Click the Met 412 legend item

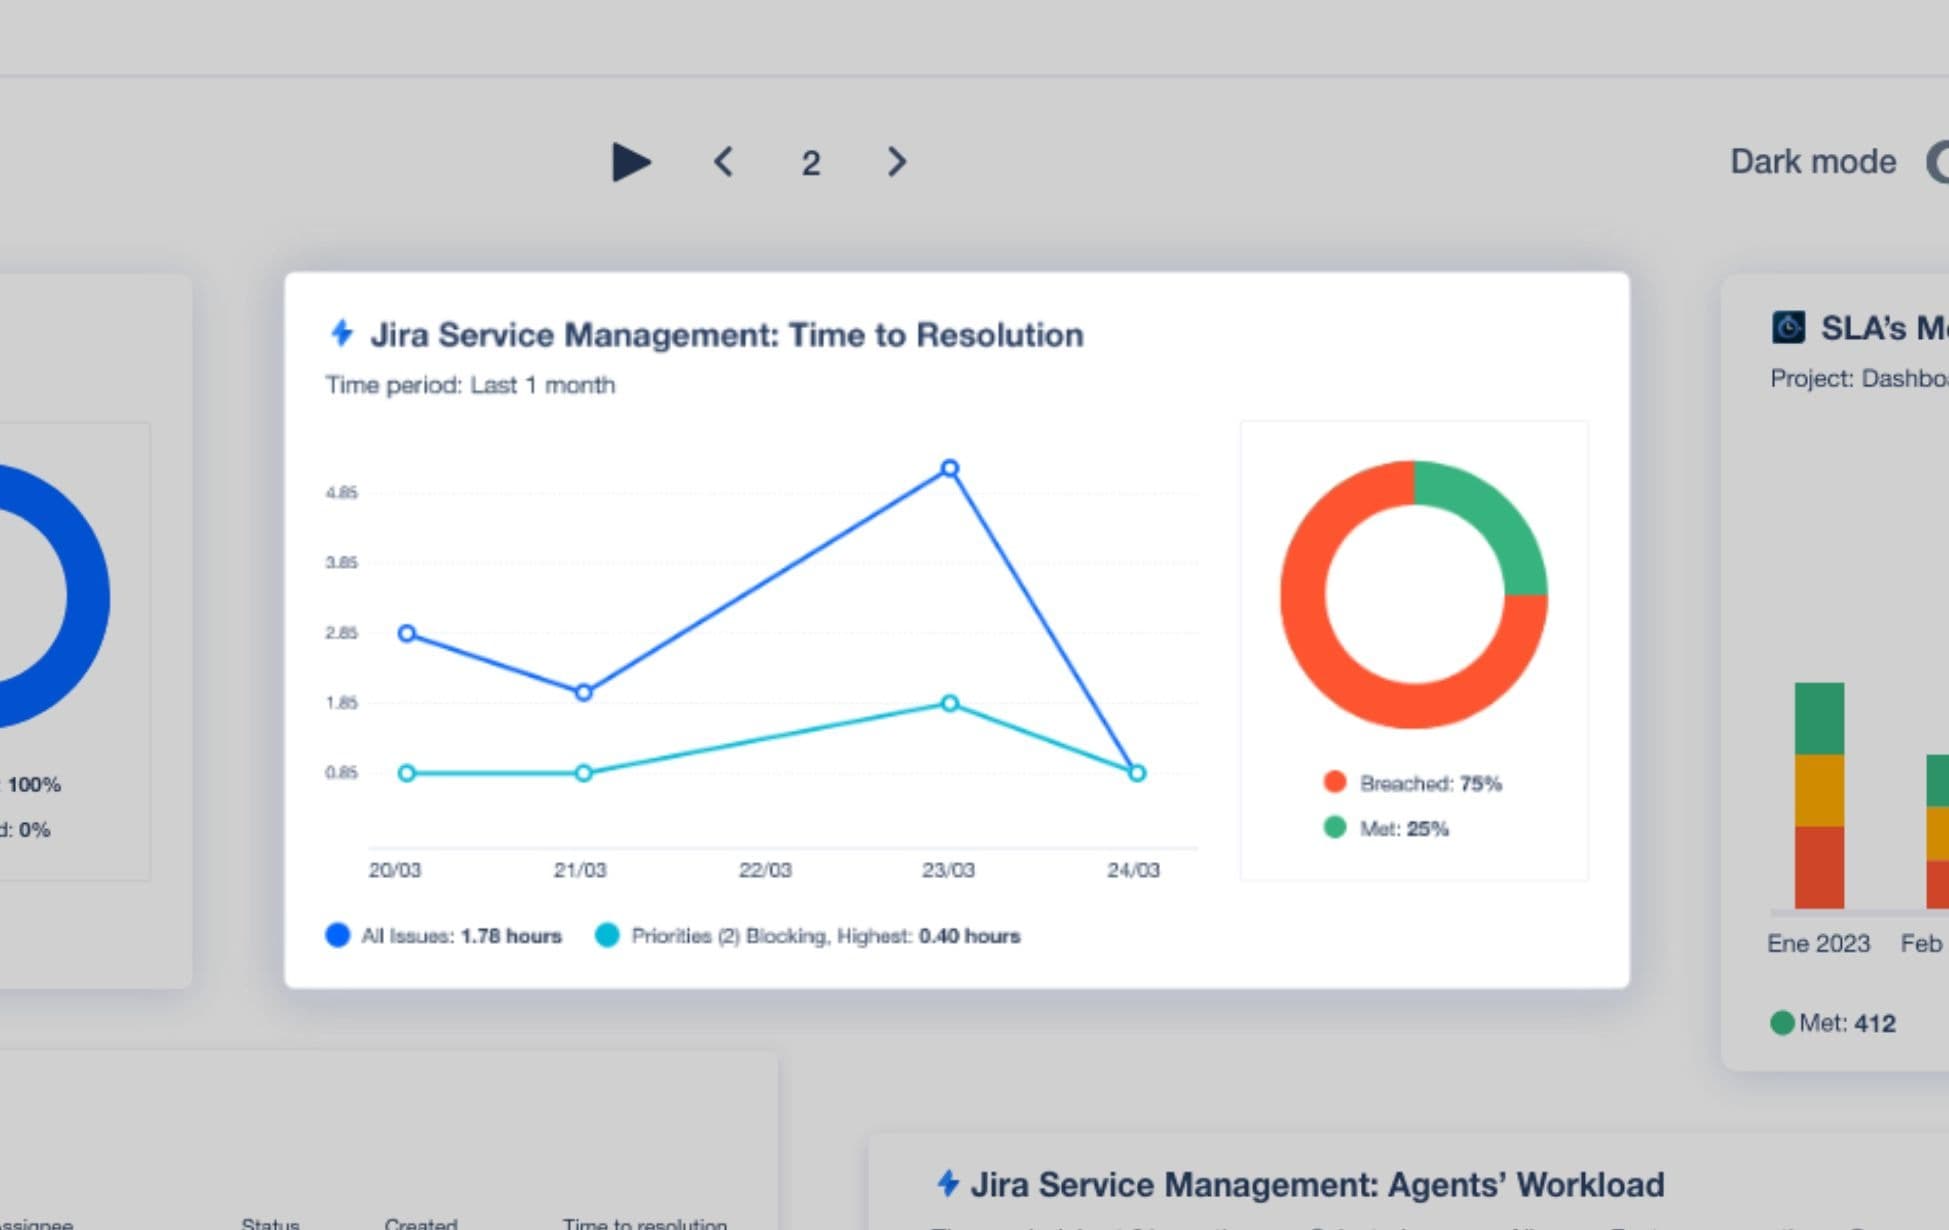pos(1833,1023)
